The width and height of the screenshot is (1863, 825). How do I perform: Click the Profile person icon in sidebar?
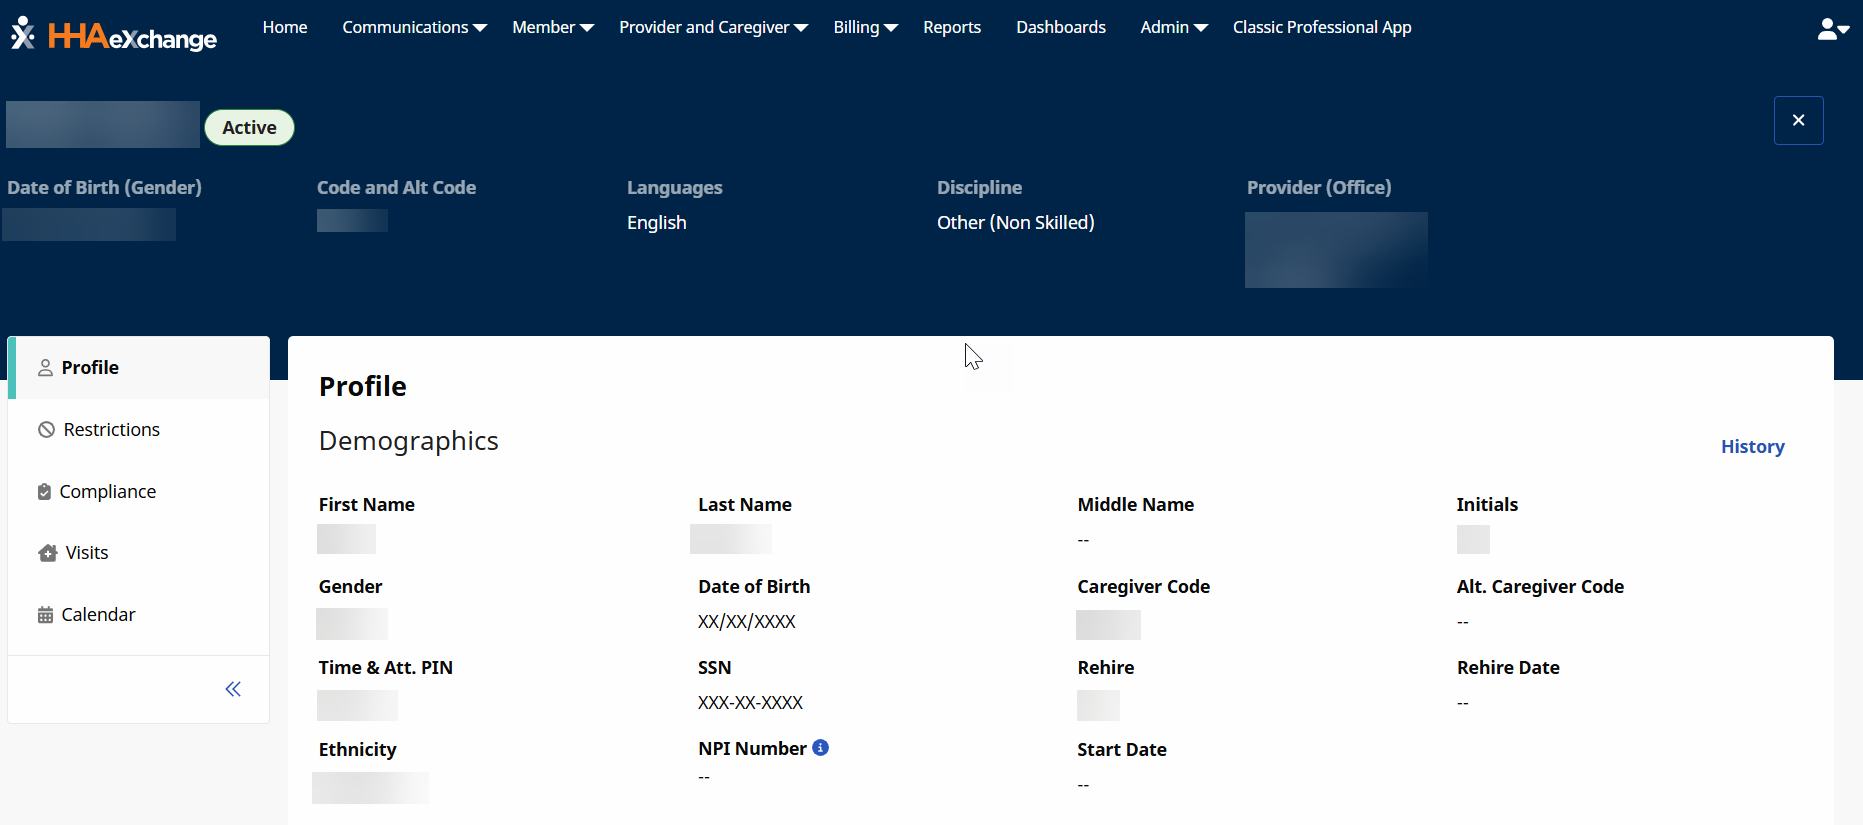pyautogui.click(x=45, y=368)
